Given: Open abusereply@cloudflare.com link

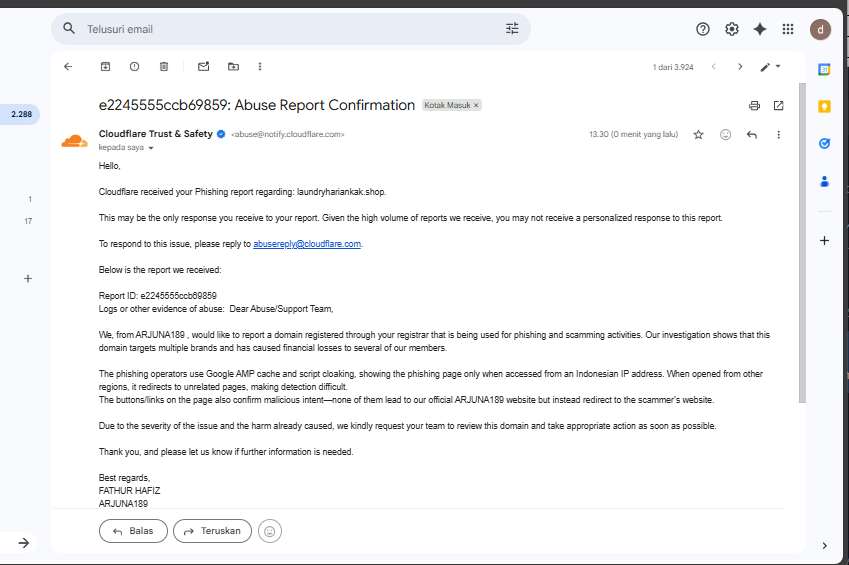Looking at the screenshot, I should coord(307,244).
